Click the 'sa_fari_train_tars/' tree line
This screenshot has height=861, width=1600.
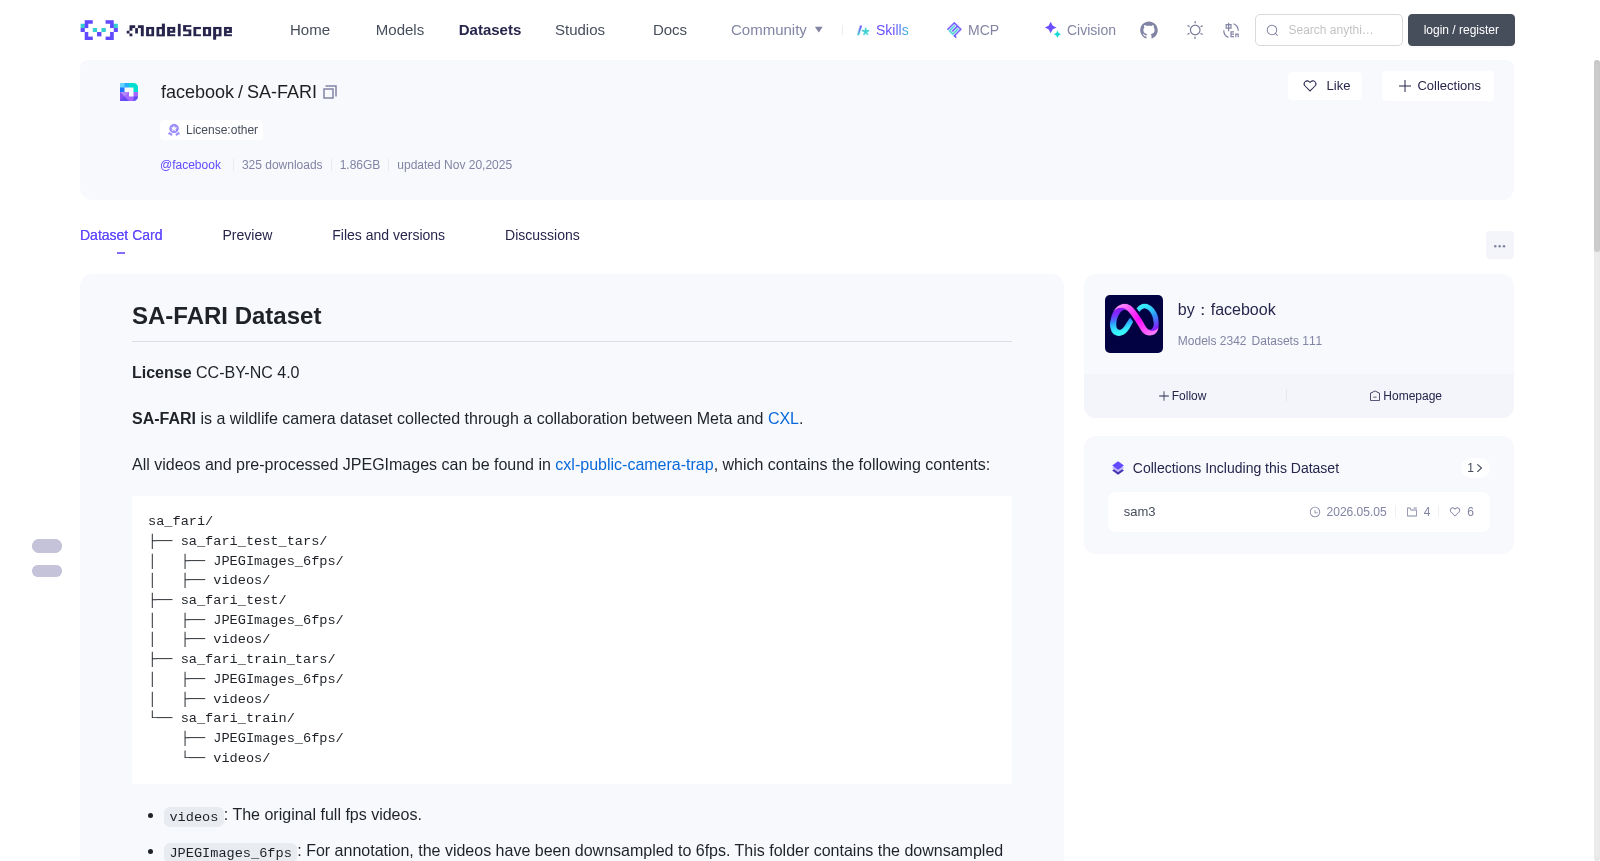[x=258, y=659]
